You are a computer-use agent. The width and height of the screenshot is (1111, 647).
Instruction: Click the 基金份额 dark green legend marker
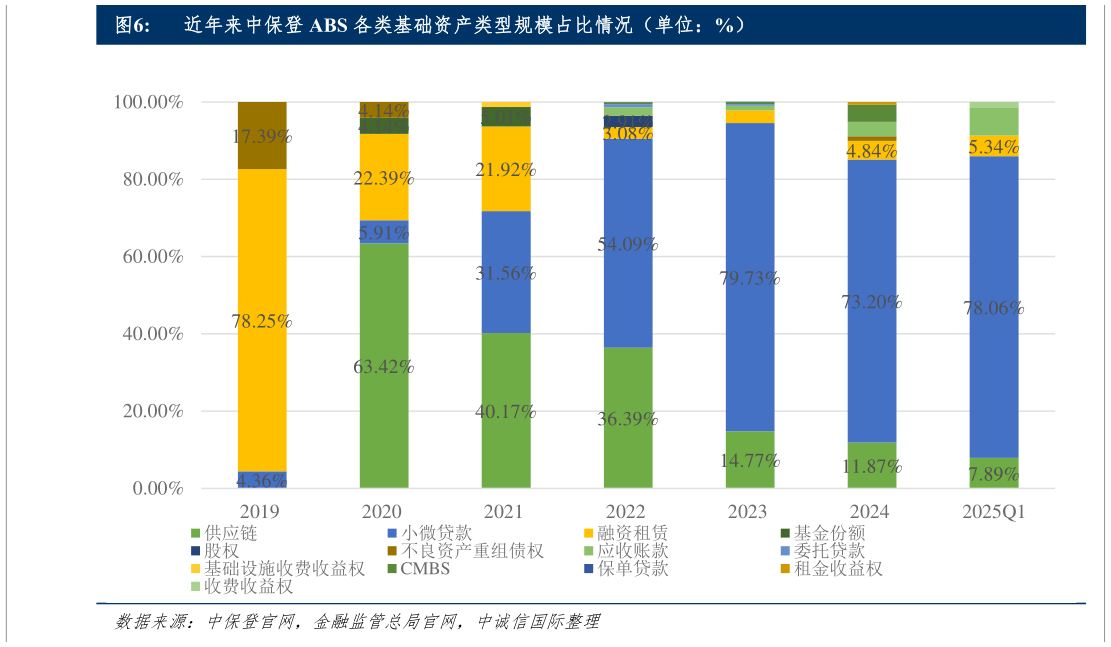787,534
